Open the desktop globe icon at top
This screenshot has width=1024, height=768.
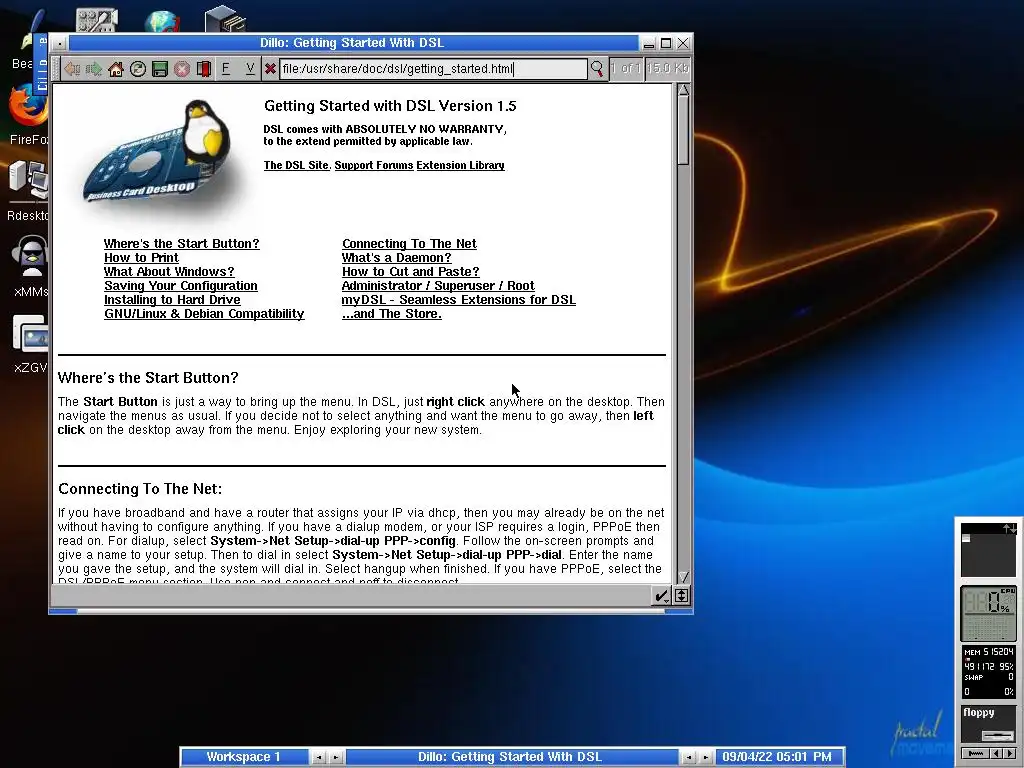(162, 21)
